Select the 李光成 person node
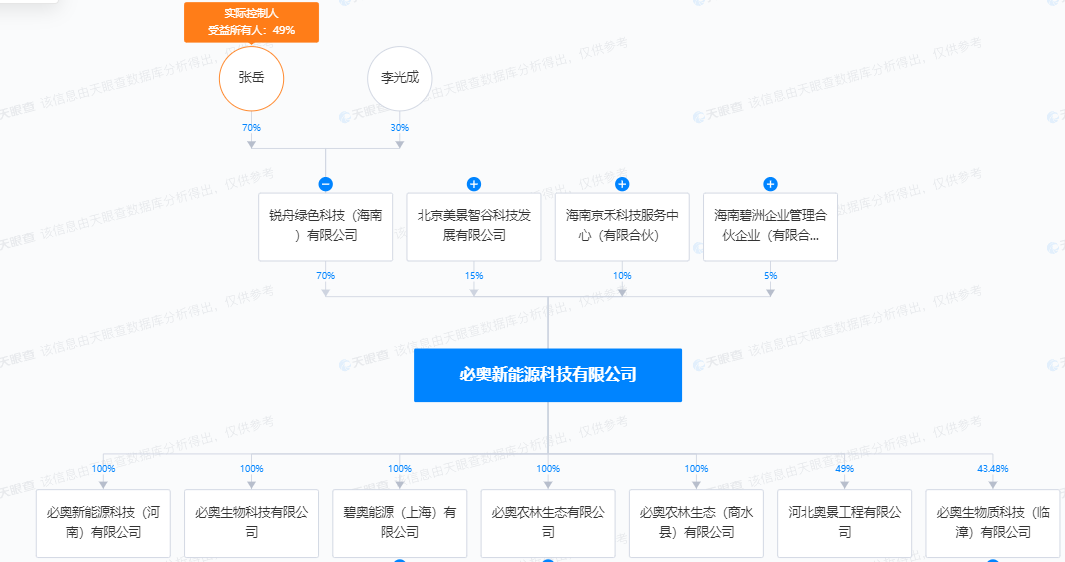Viewport: 1065px width, 562px height. (x=400, y=77)
